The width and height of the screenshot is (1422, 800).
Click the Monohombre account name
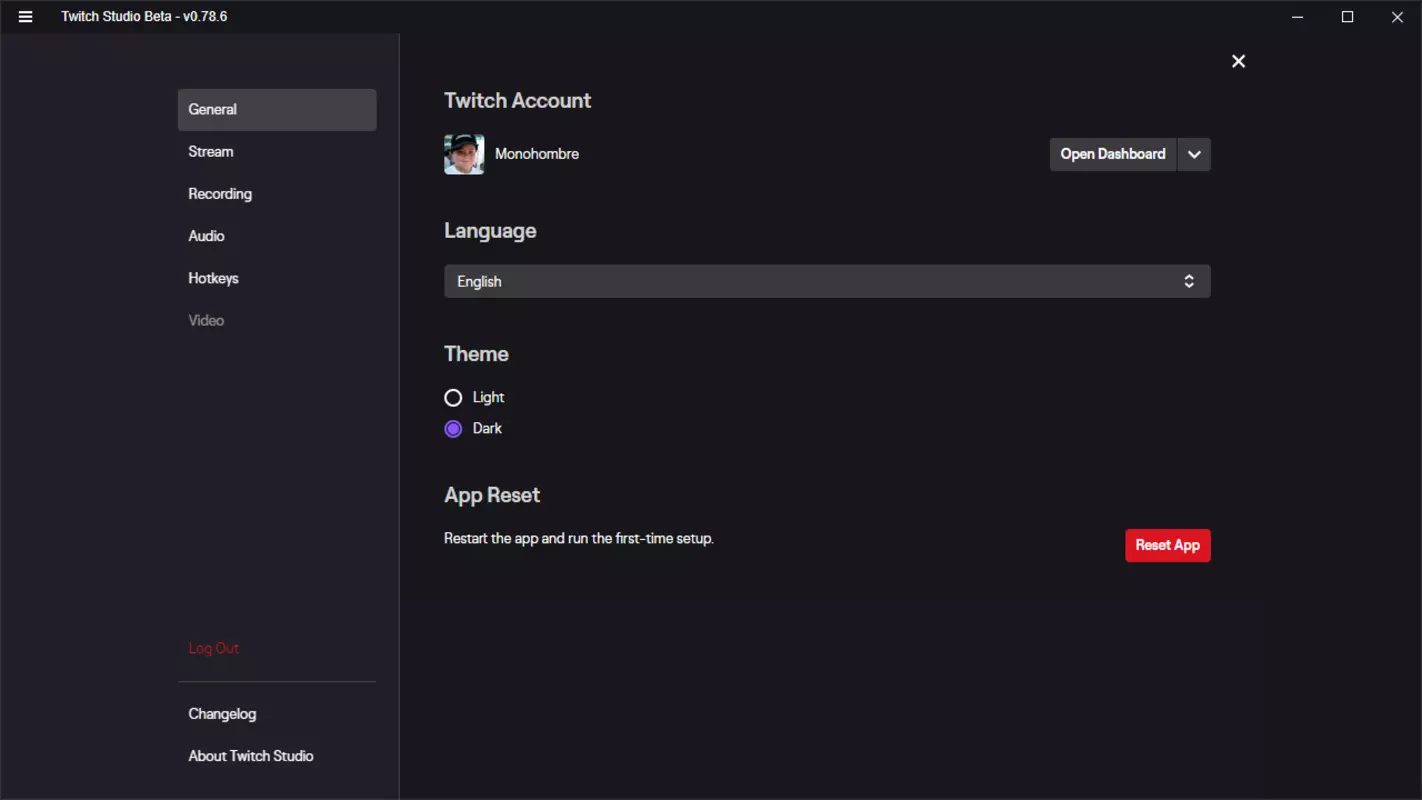coord(537,154)
